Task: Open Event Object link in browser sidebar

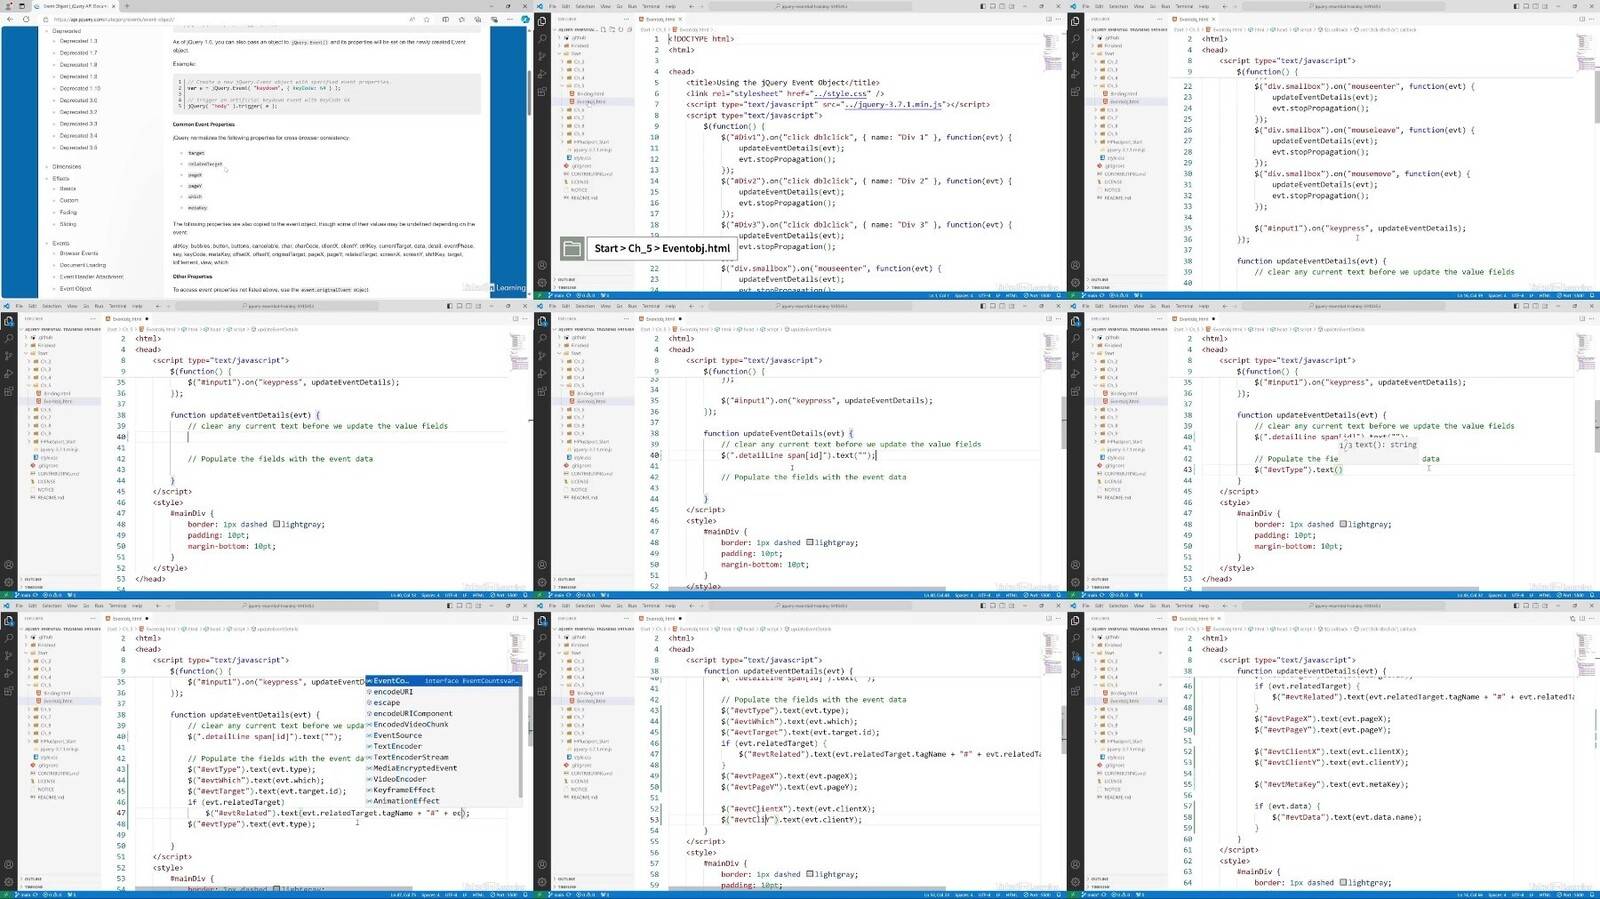Action: (x=75, y=289)
